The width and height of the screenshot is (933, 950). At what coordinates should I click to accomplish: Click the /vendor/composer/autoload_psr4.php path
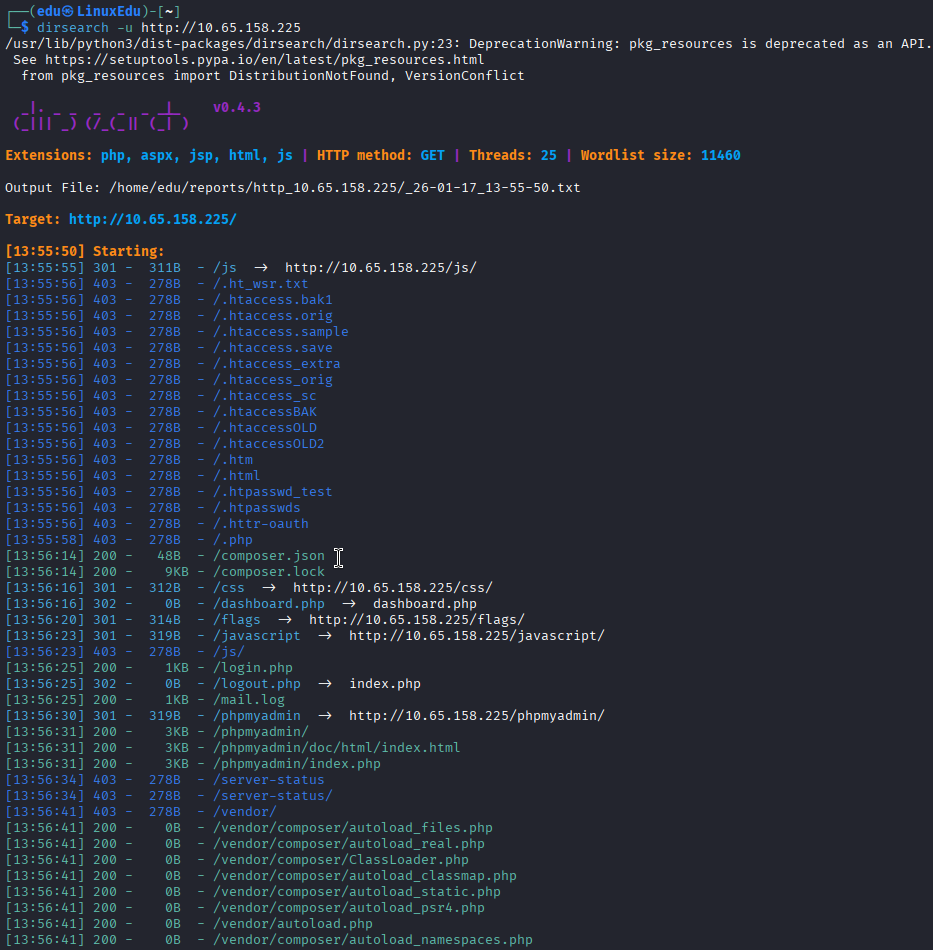[x=349, y=908]
